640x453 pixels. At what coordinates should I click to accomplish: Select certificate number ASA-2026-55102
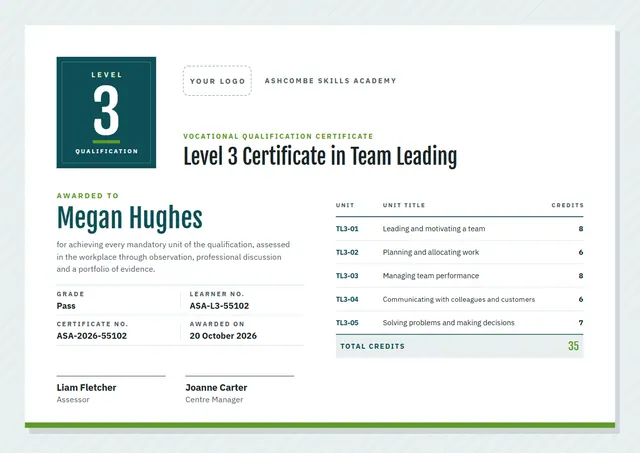(91, 336)
